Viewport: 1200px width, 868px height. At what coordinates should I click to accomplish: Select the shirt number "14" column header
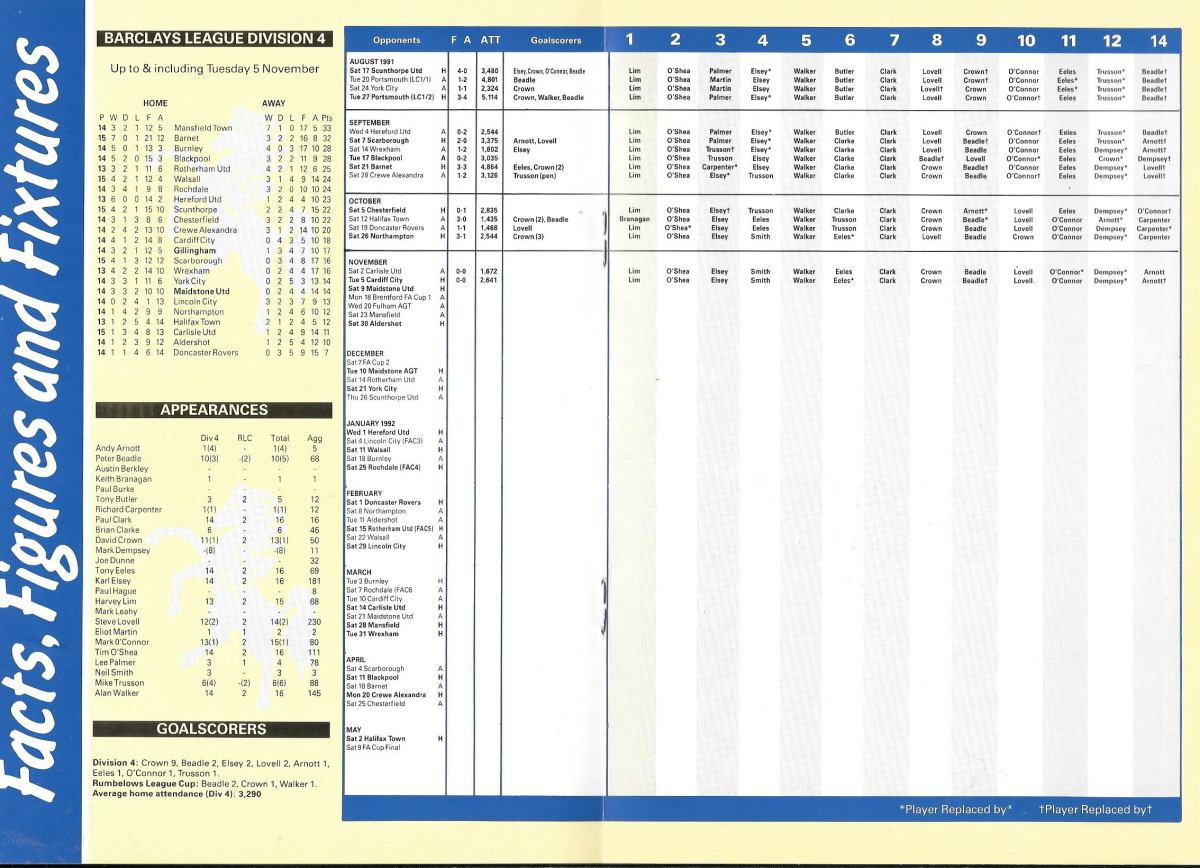pyautogui.click(x=1157, y=40)
